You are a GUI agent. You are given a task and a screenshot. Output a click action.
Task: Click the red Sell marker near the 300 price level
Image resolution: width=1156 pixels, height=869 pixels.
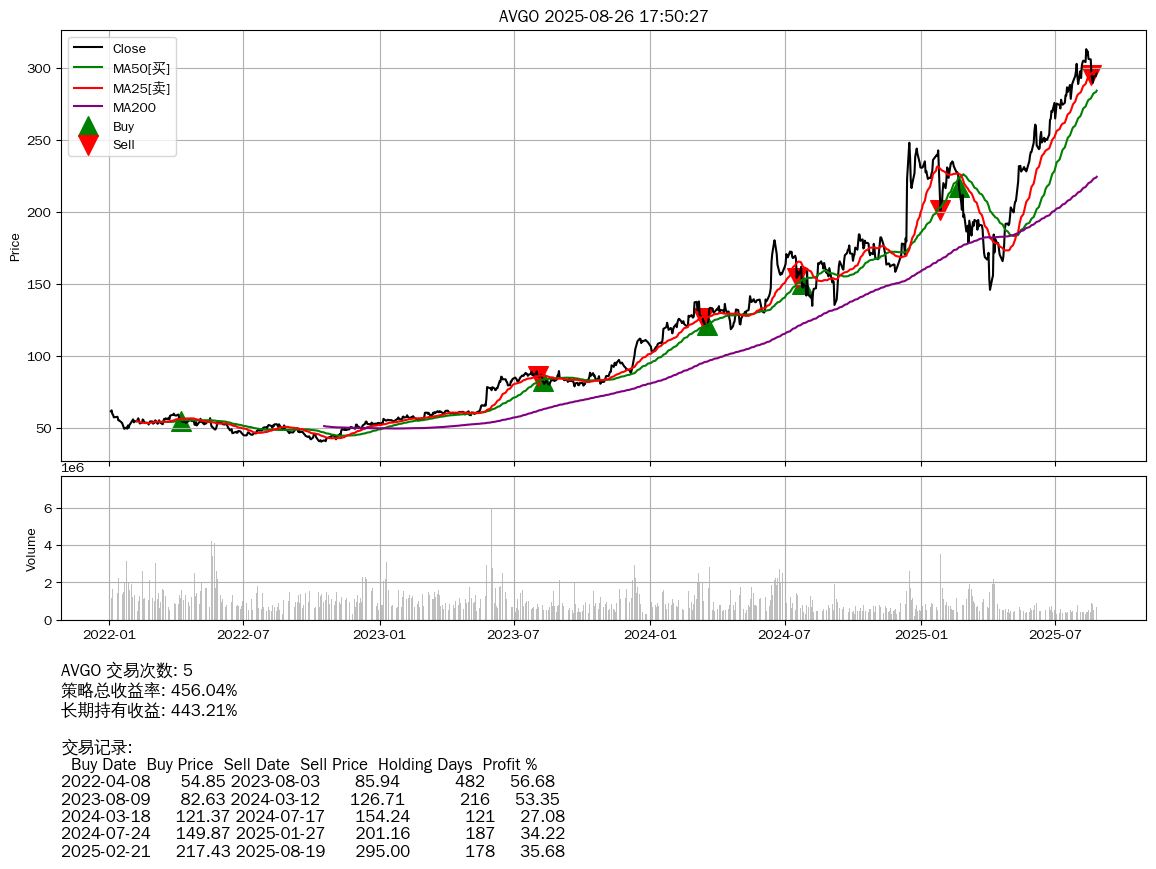pos(1092,75)
